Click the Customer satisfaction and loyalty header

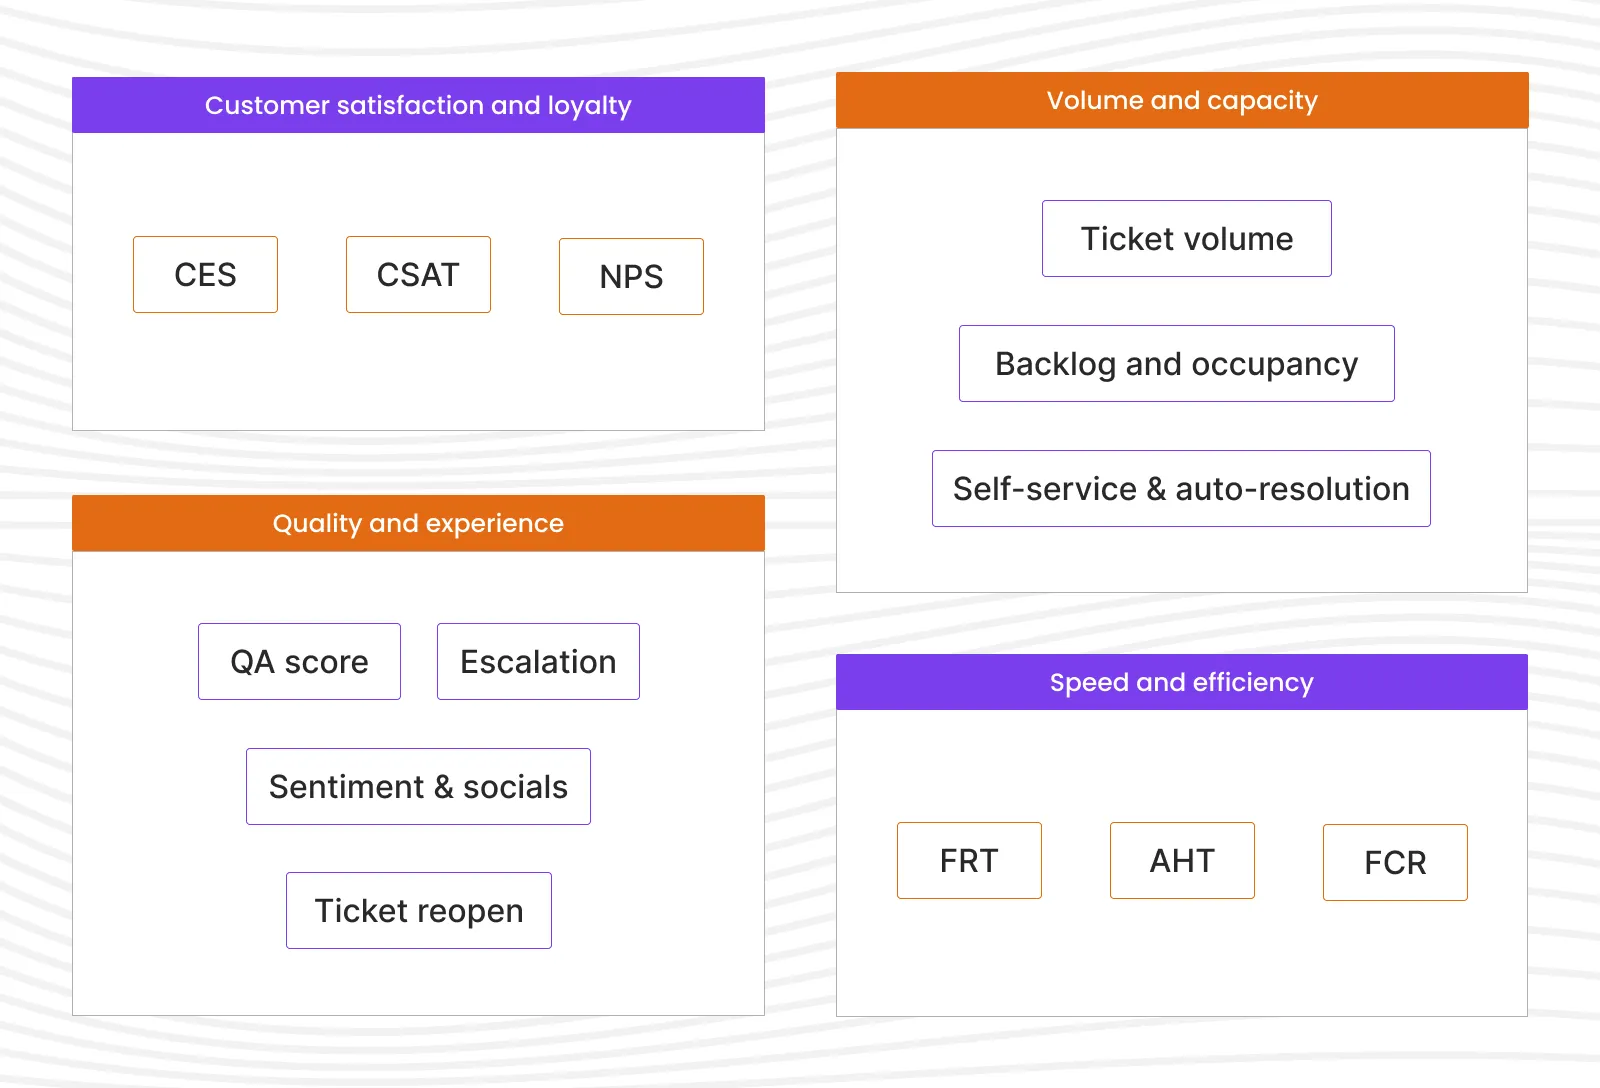[418, 105]
